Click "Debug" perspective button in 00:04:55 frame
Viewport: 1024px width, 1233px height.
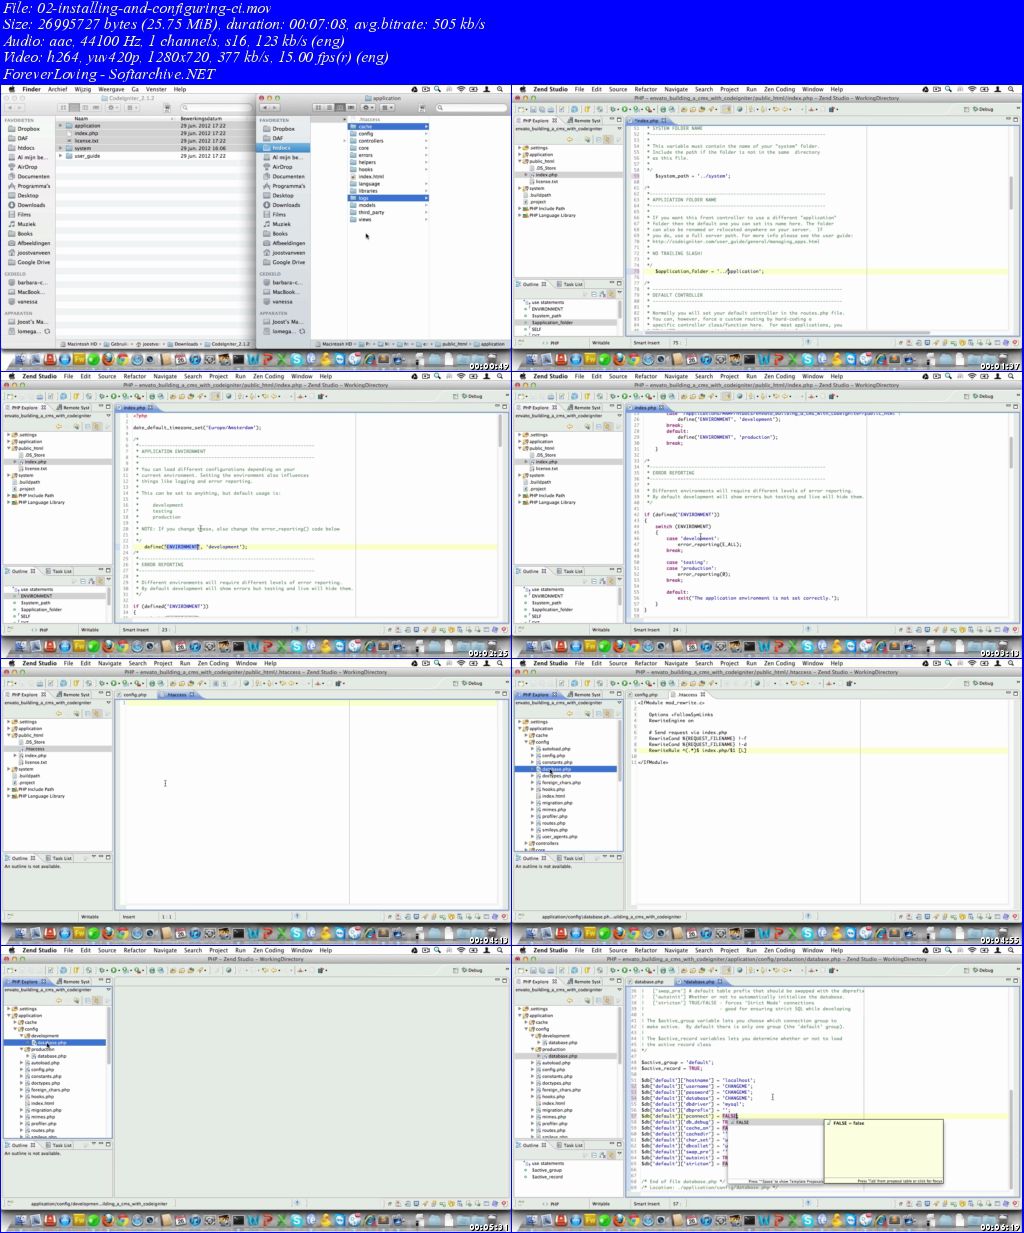(984, 684)
